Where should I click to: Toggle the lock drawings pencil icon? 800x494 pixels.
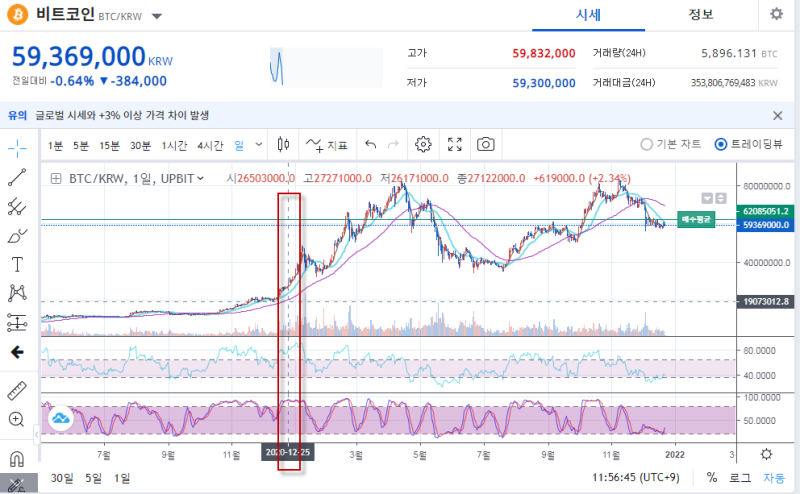(17, 484)
